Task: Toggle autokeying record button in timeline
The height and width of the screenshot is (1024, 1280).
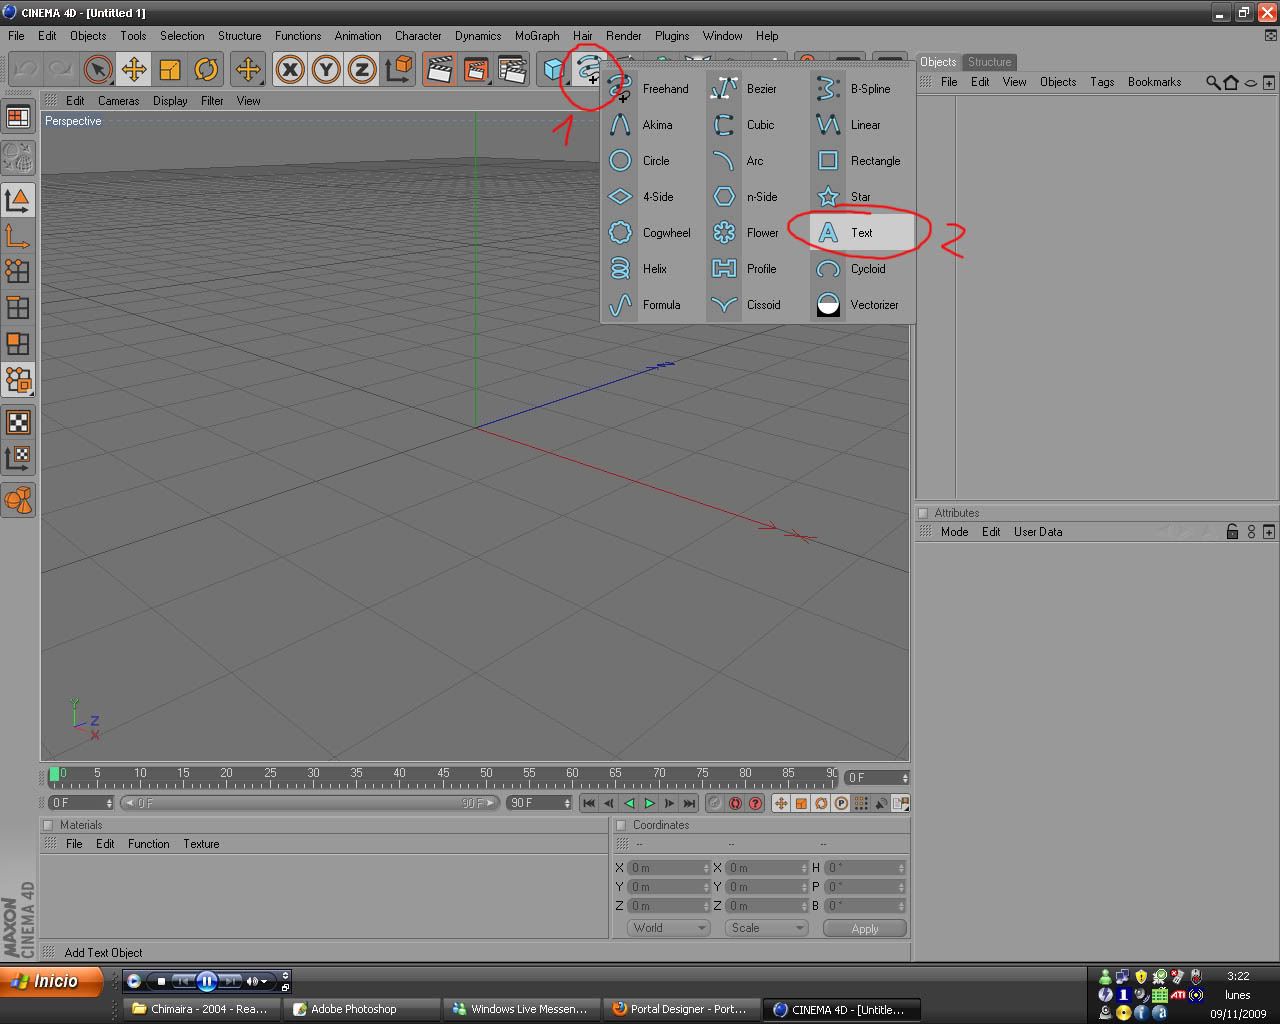Action: tap(735, 803)
